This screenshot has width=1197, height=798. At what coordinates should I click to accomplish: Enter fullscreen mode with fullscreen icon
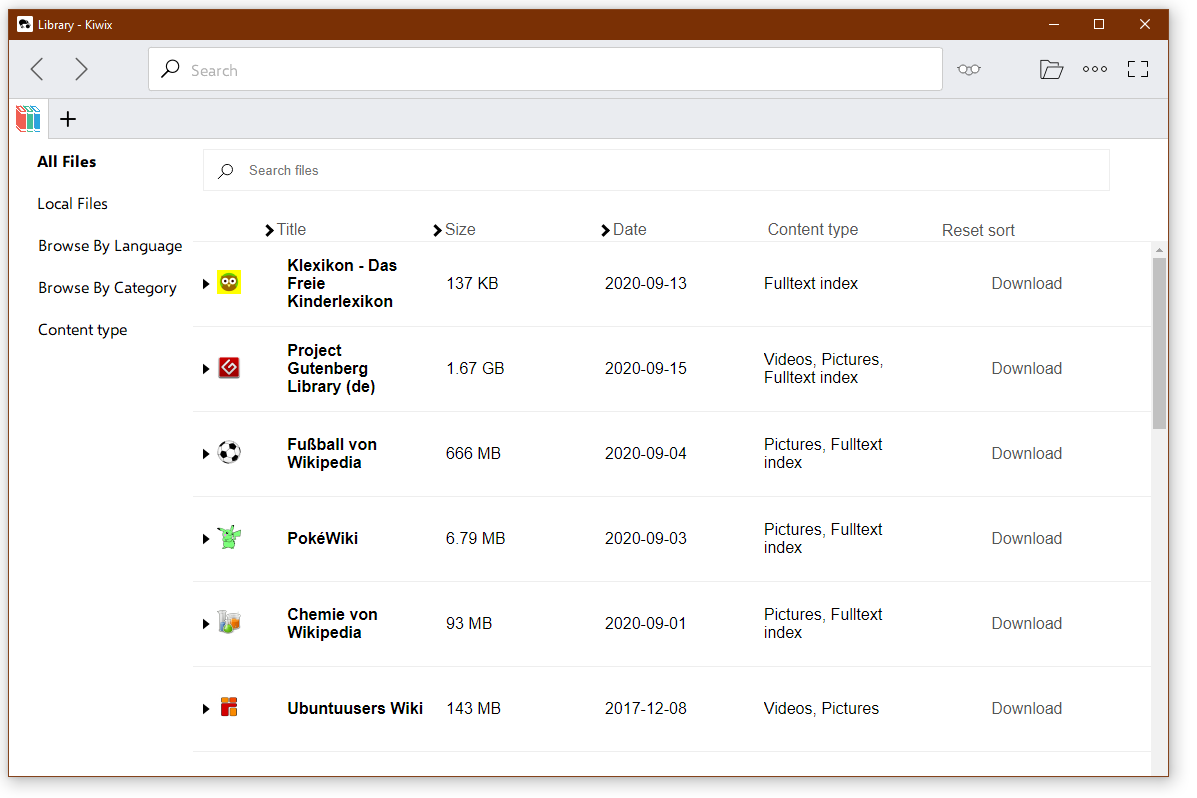(x=1137, y=70)
